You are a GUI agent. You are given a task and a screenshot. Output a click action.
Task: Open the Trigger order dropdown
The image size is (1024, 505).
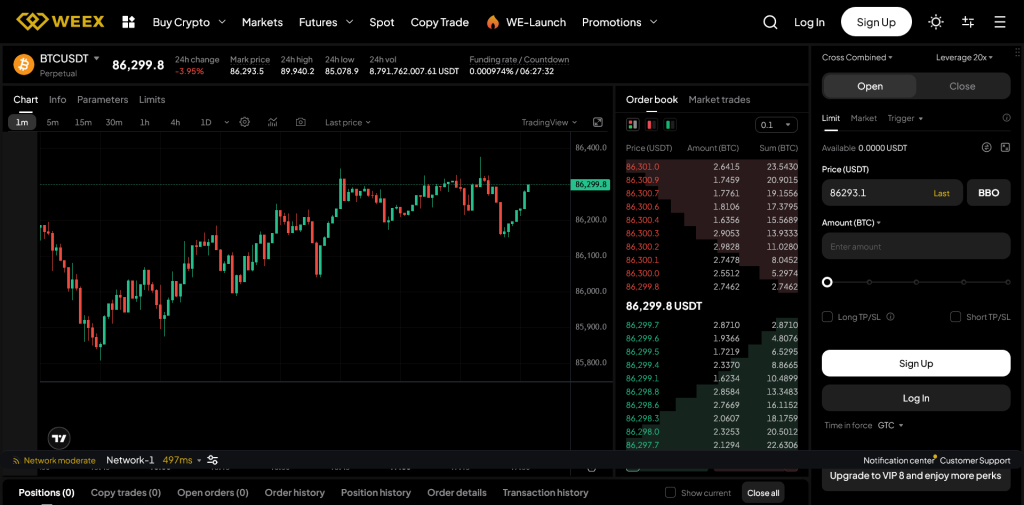905,118
